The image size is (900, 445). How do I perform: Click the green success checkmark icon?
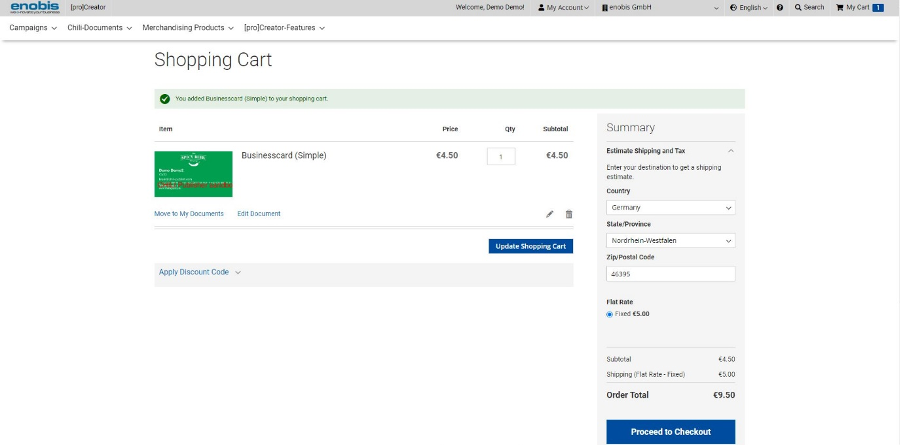pos(164,99)
